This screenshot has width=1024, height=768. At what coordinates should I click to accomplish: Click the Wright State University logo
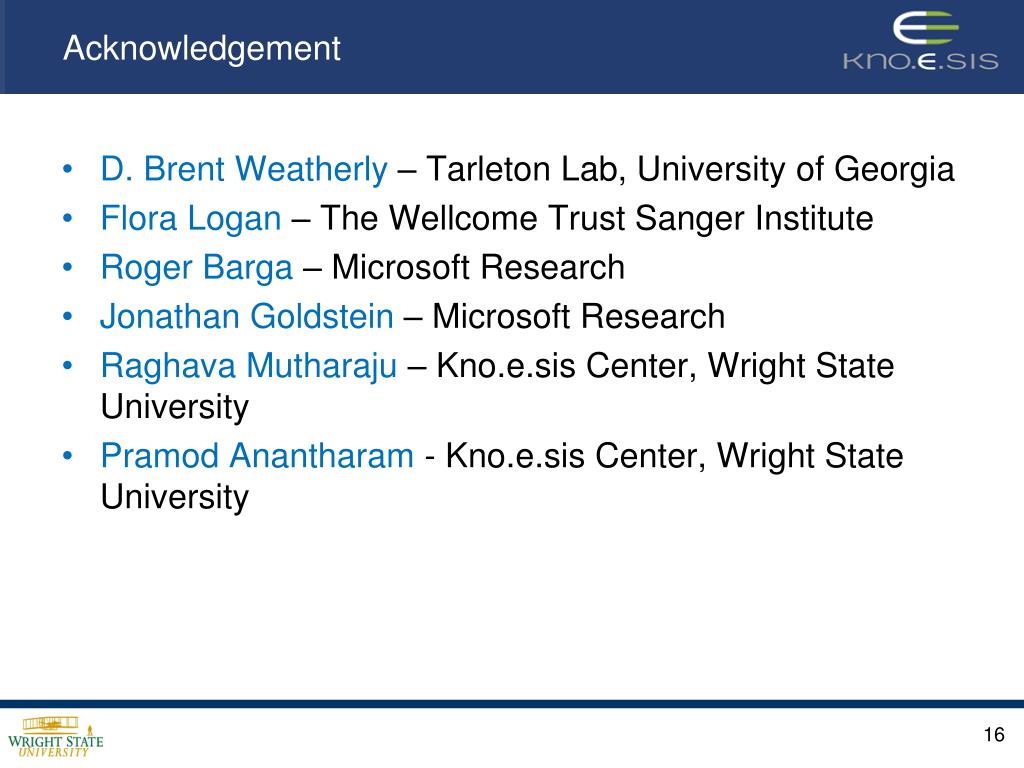point(56,737)
